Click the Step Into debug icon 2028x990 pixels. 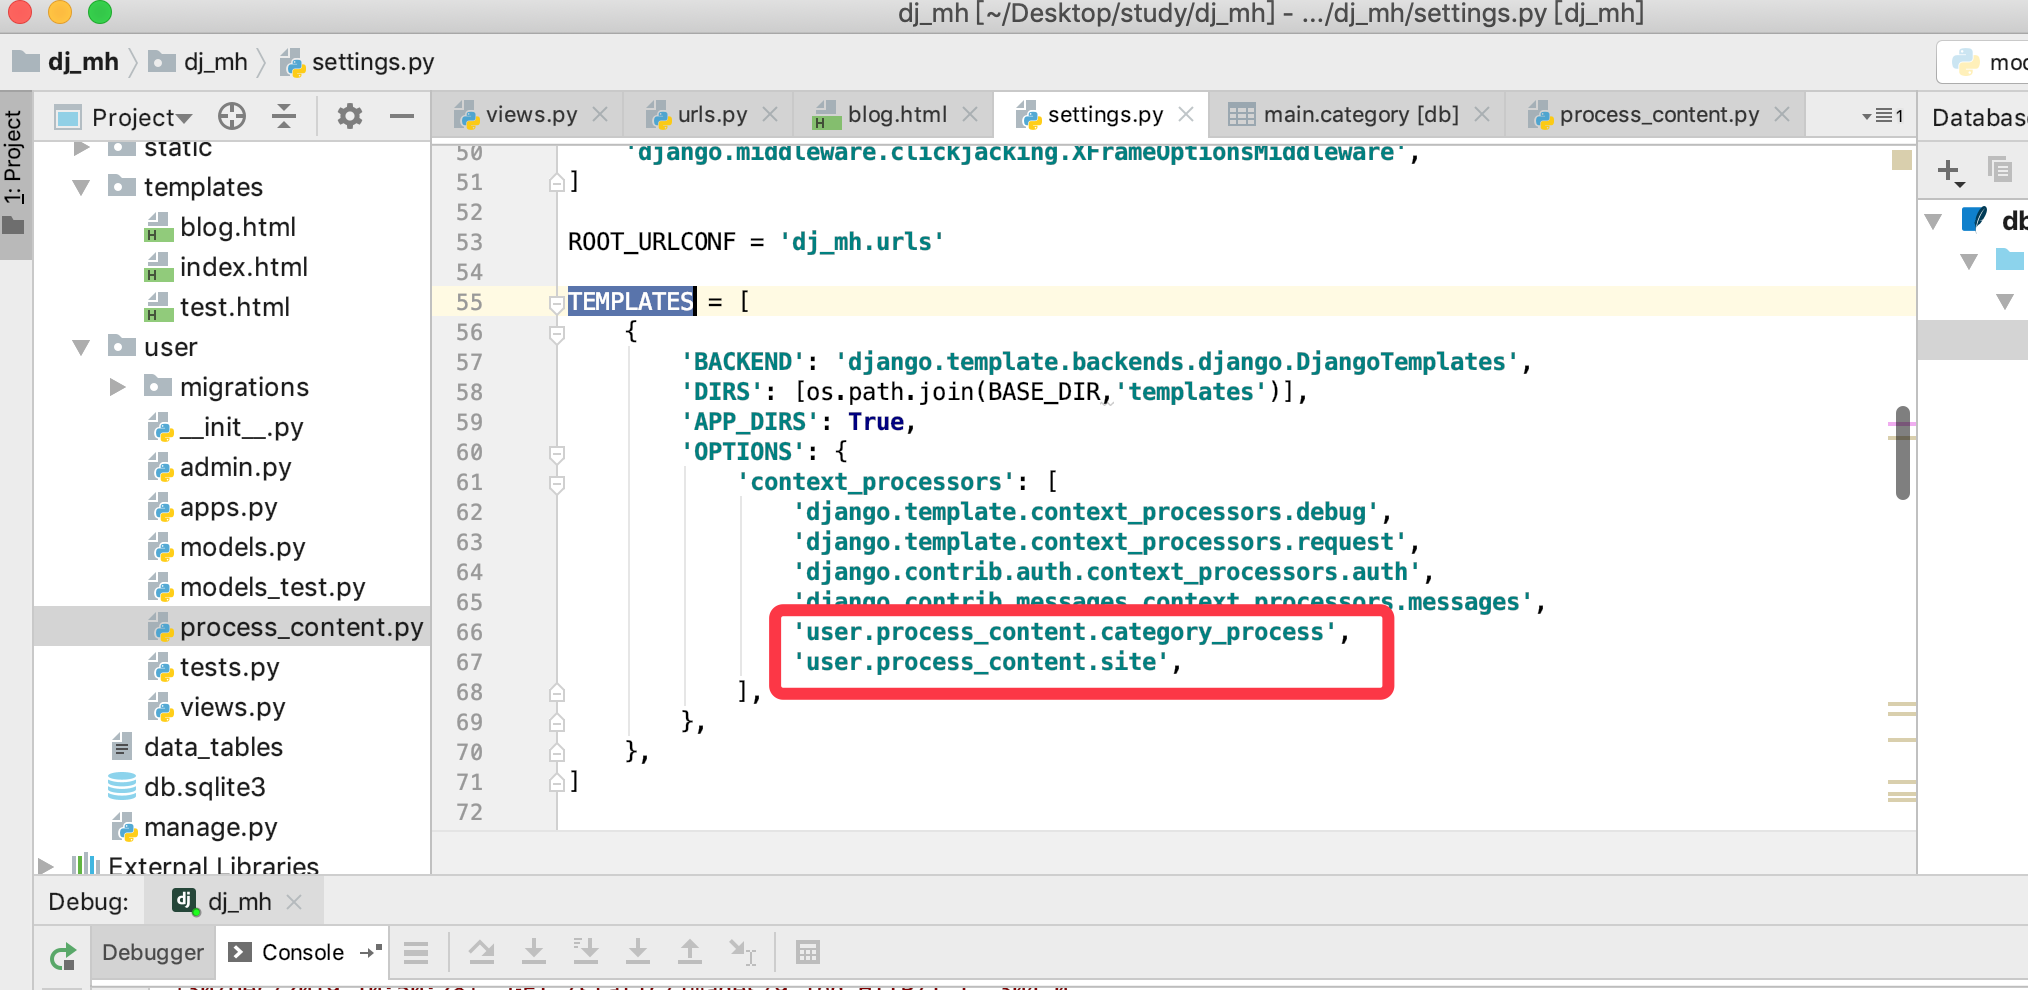[534, 952]
